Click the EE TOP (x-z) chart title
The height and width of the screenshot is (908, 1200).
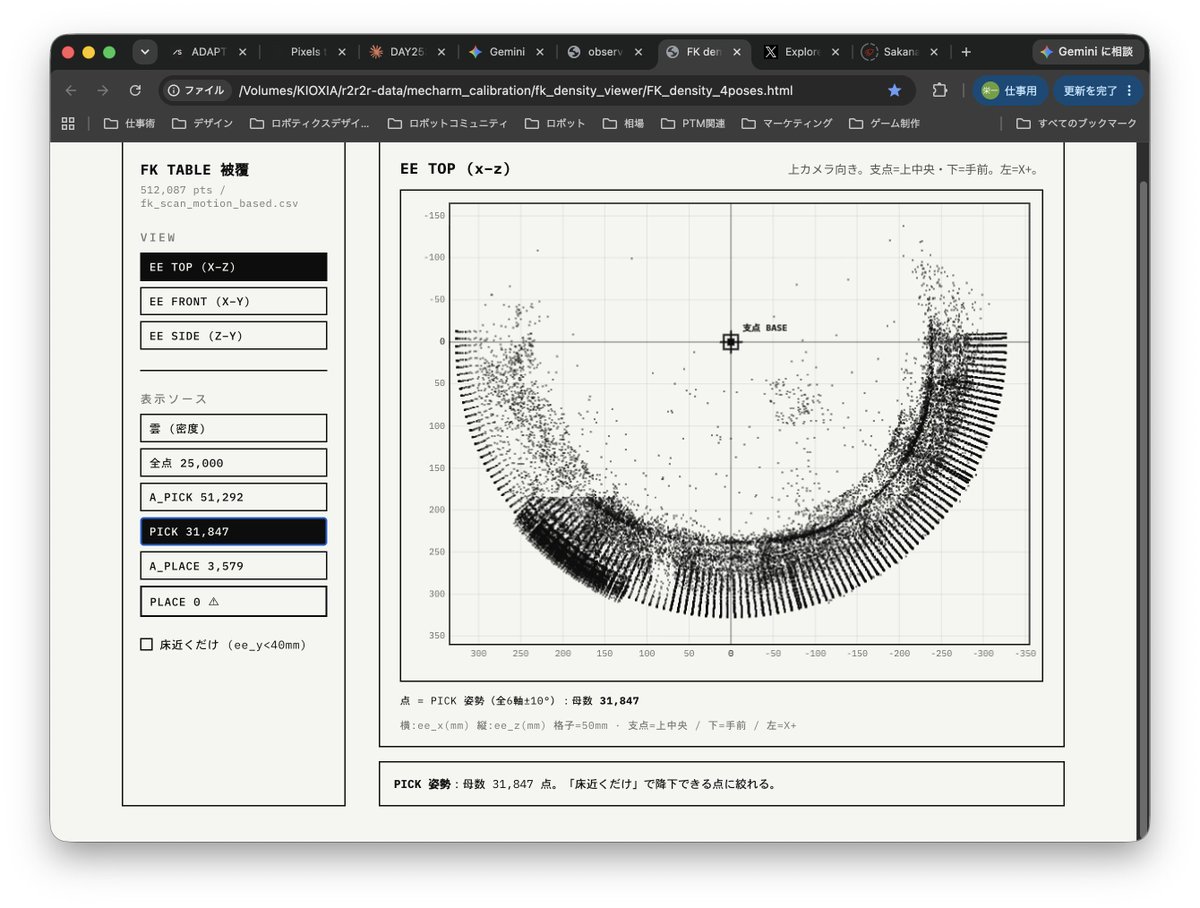click(455, 169)
